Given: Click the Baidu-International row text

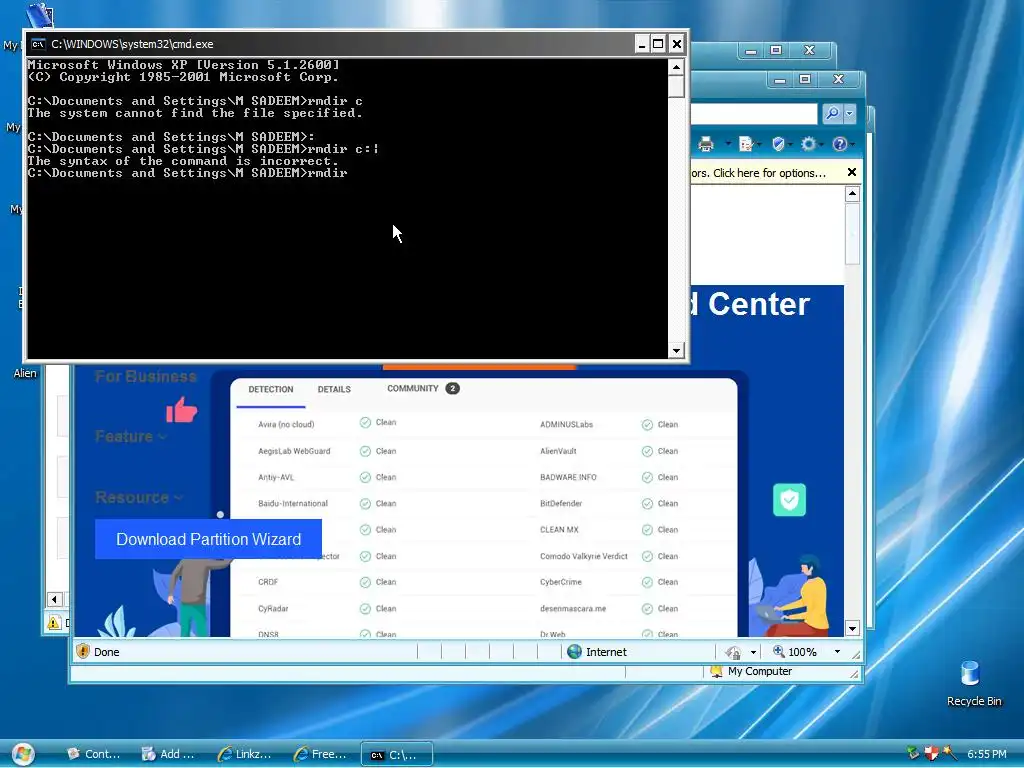Looking at the screenshot, I should (293, 504).
